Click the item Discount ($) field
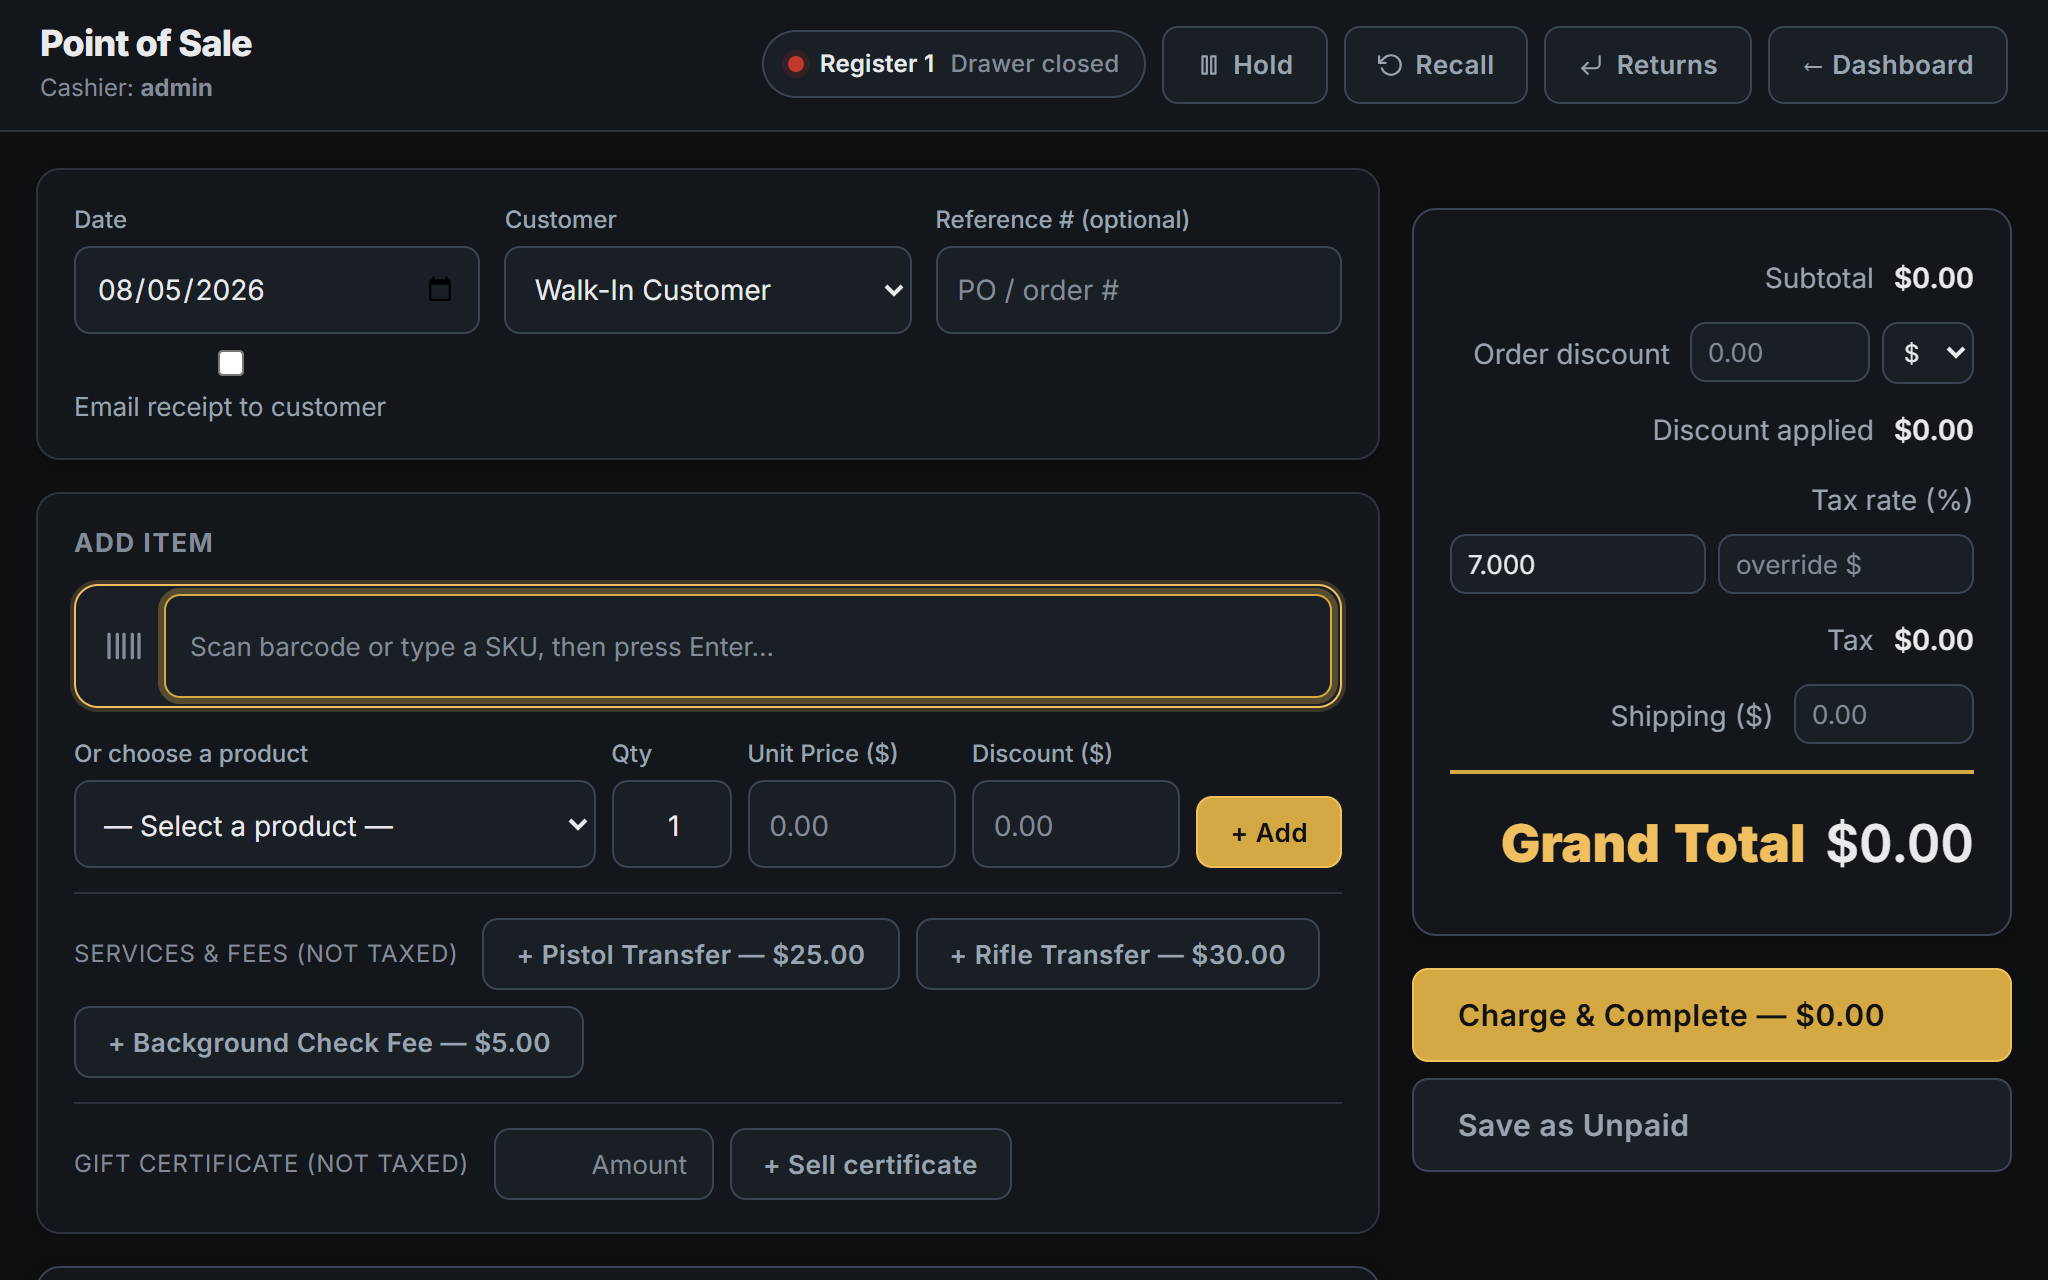 pos(1076,825)
